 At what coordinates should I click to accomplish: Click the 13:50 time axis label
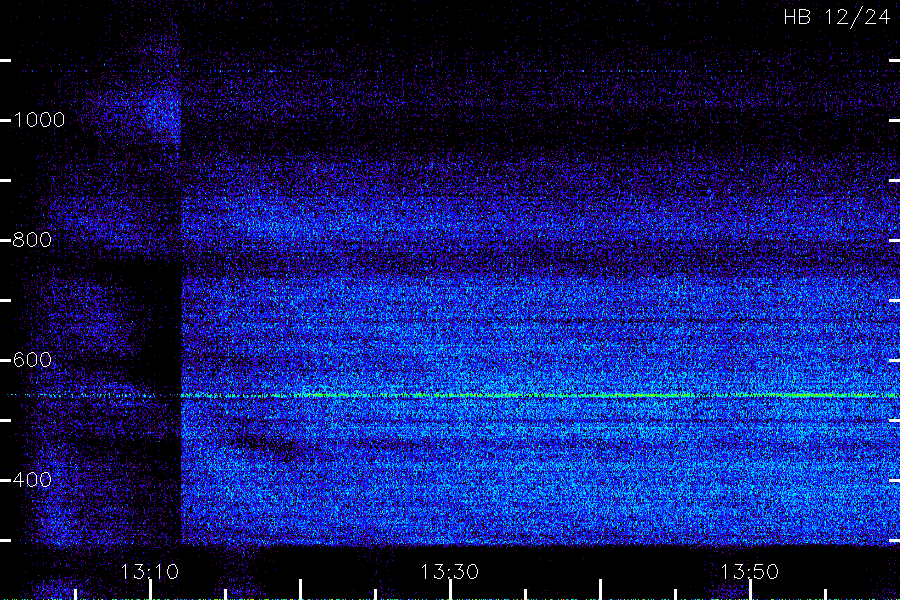click(x=750, y=572)
